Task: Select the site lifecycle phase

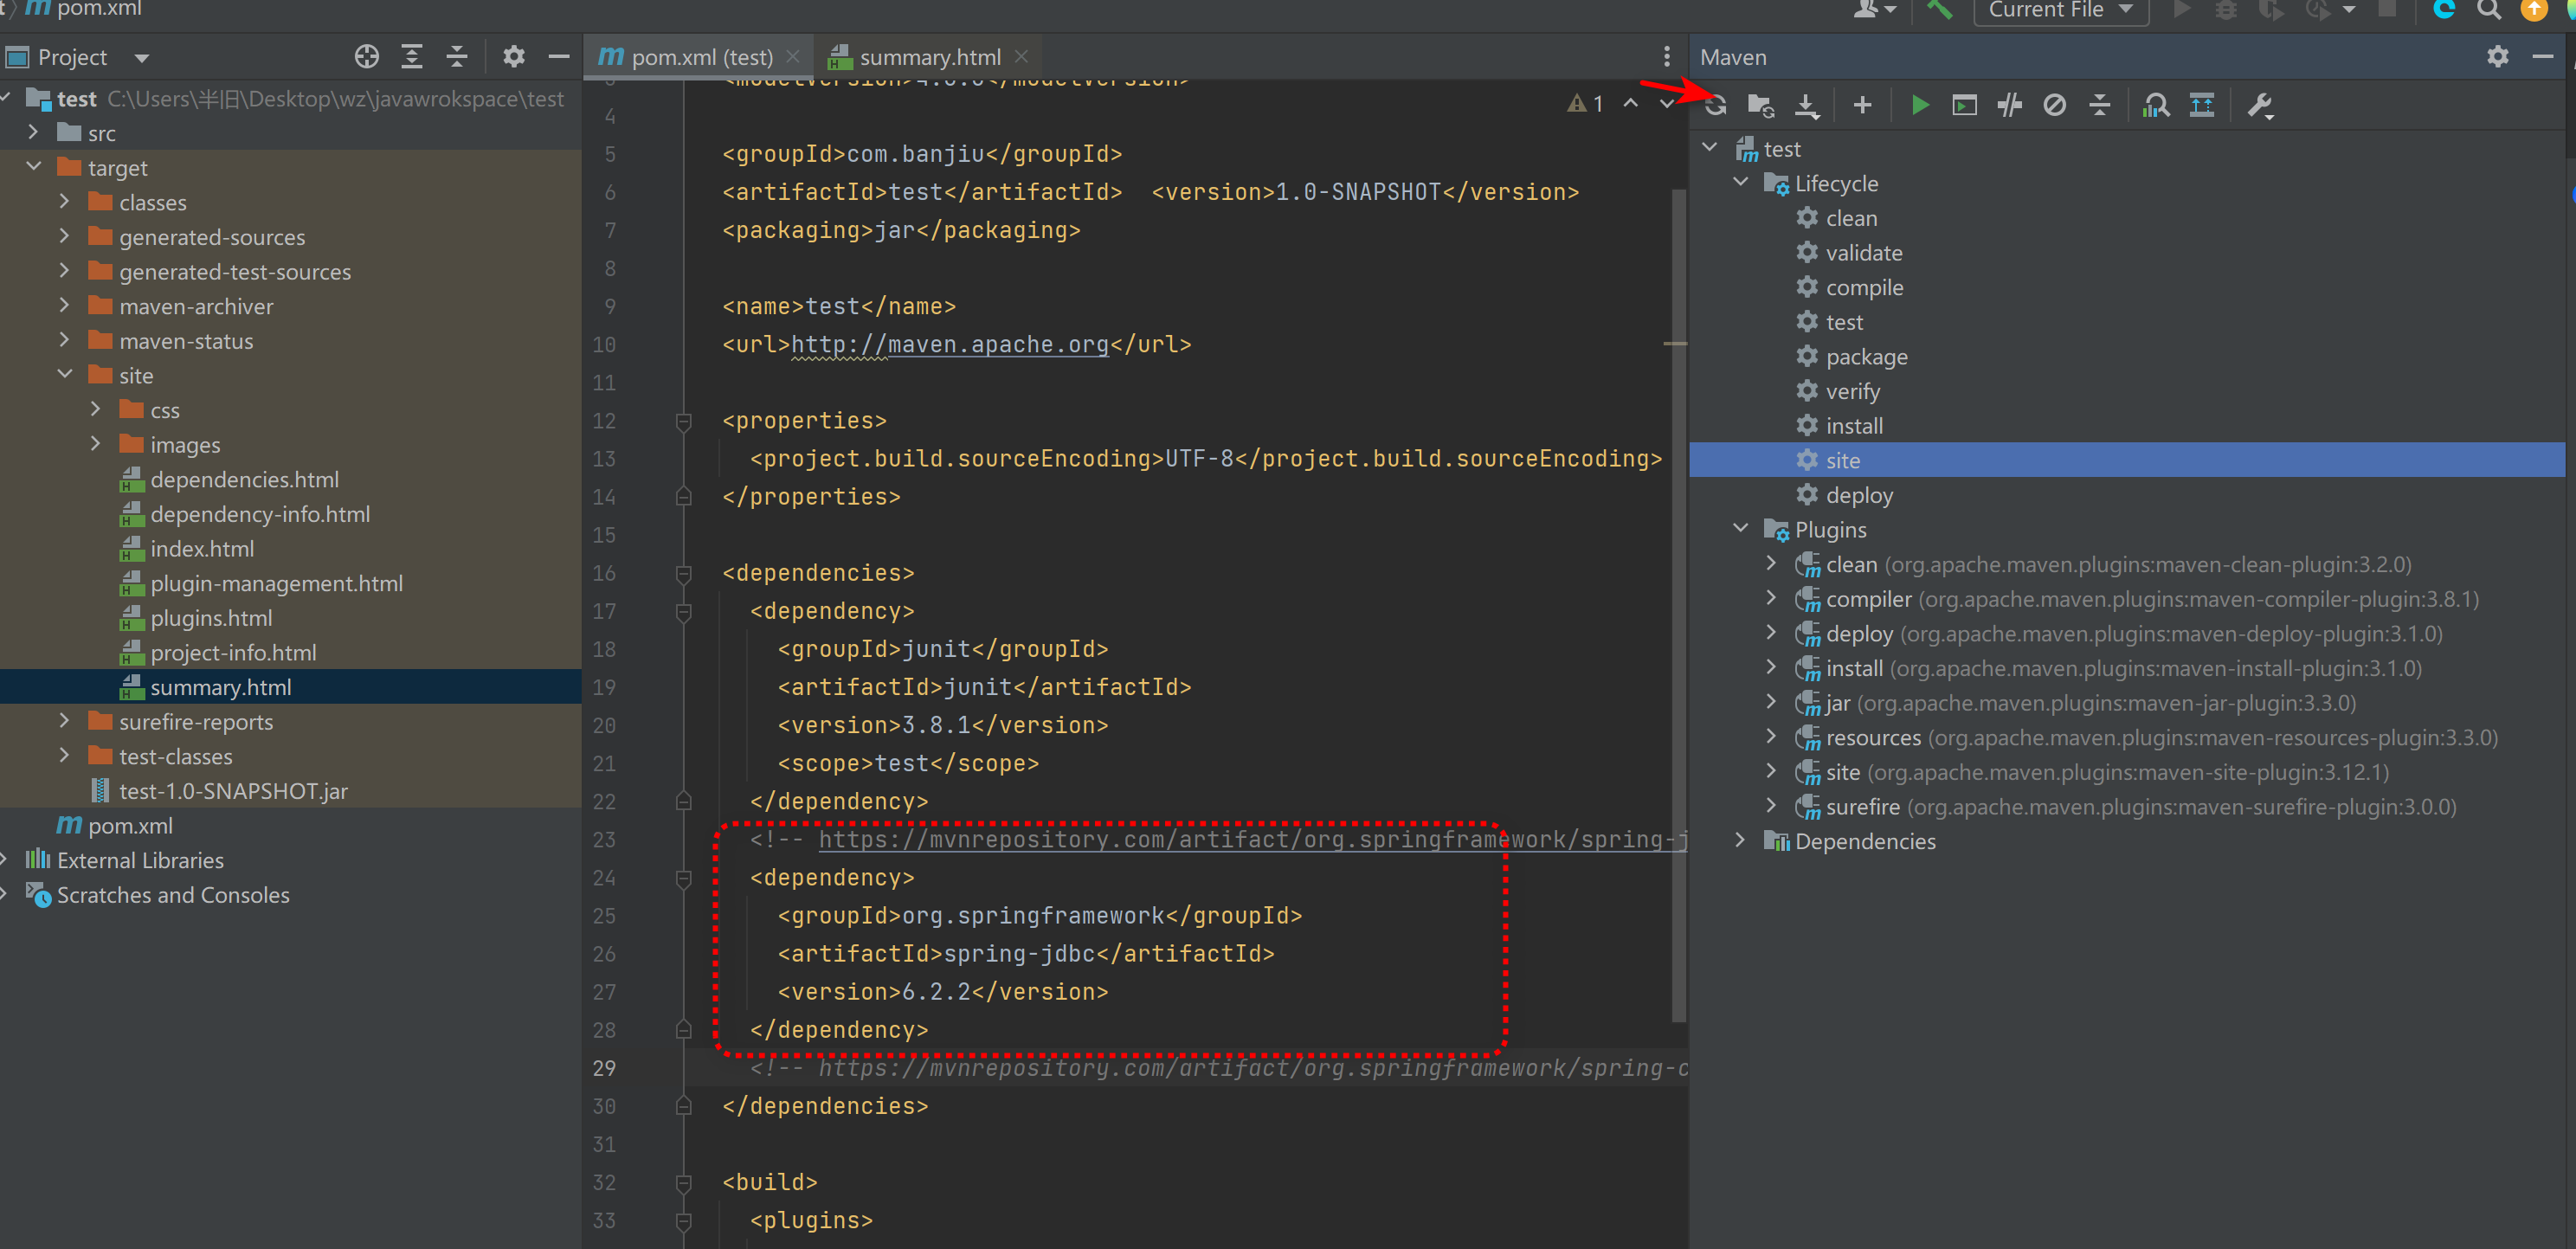Action: click(x=1844, y=460)
